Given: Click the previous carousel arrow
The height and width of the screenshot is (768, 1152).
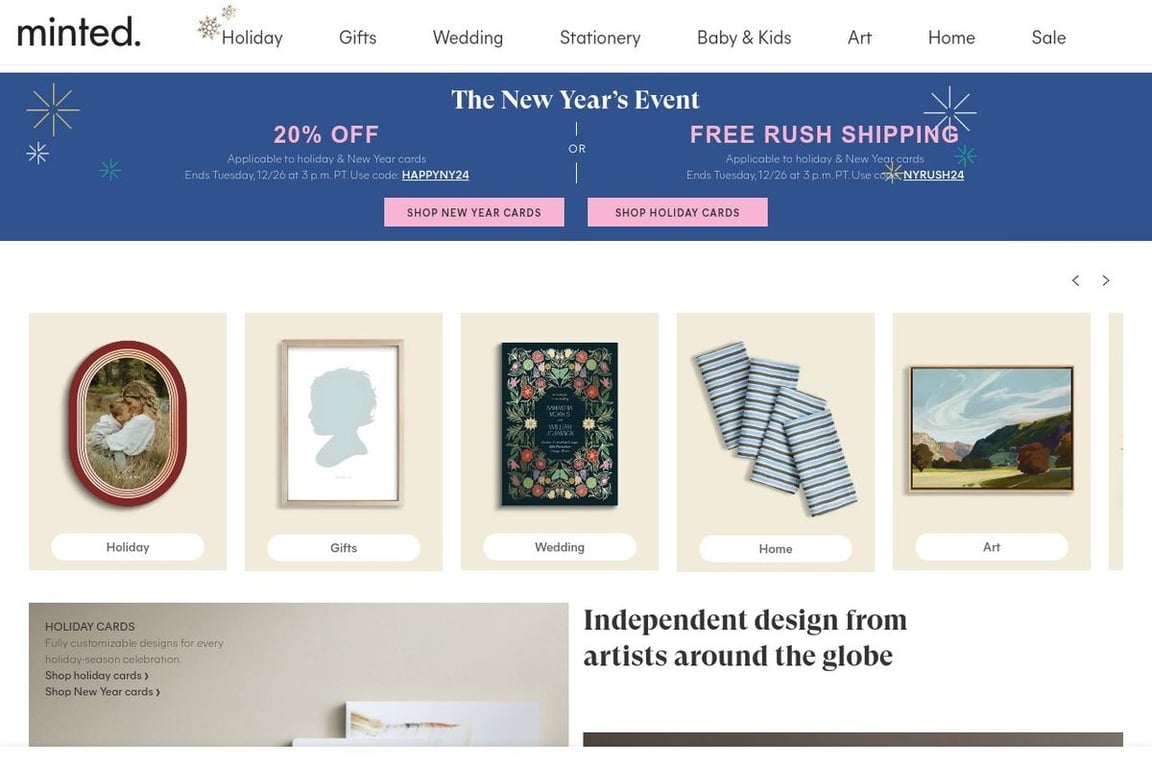Looking at the screenshot, I should coord(1075,281).
